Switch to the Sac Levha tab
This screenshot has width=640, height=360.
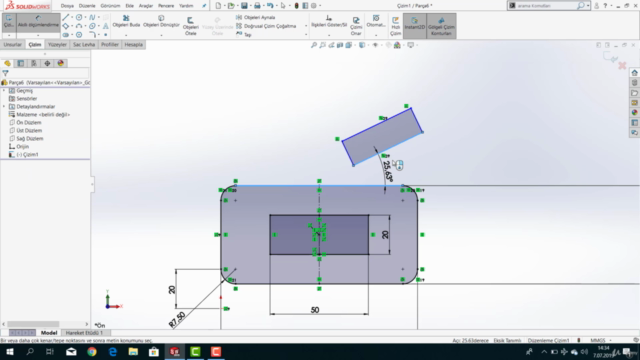pos(84,44)
